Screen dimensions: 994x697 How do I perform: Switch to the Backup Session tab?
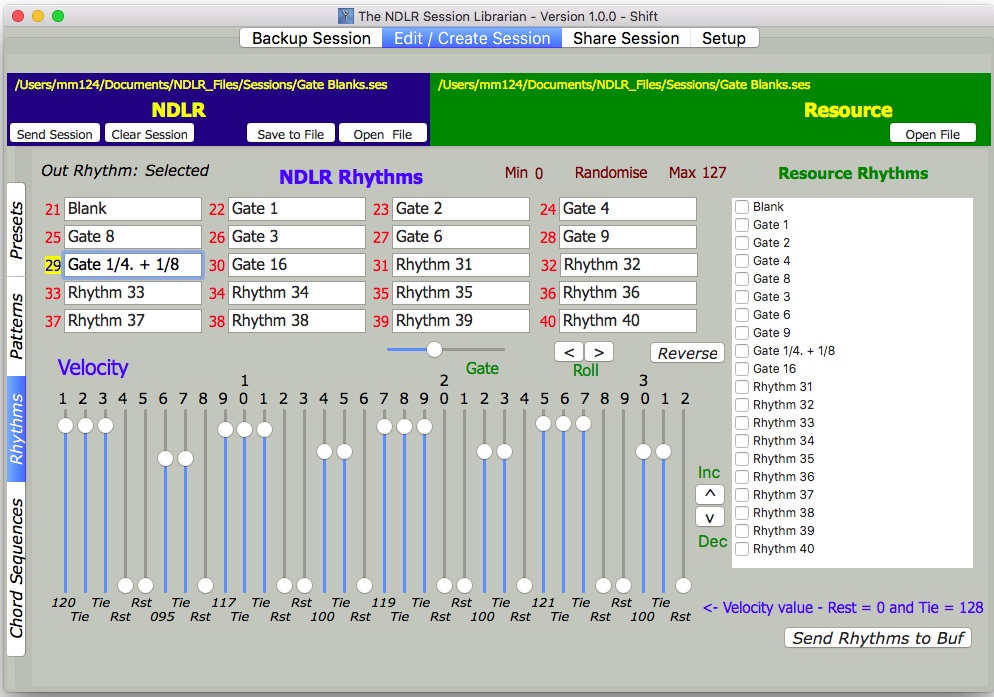click(311, 38)
